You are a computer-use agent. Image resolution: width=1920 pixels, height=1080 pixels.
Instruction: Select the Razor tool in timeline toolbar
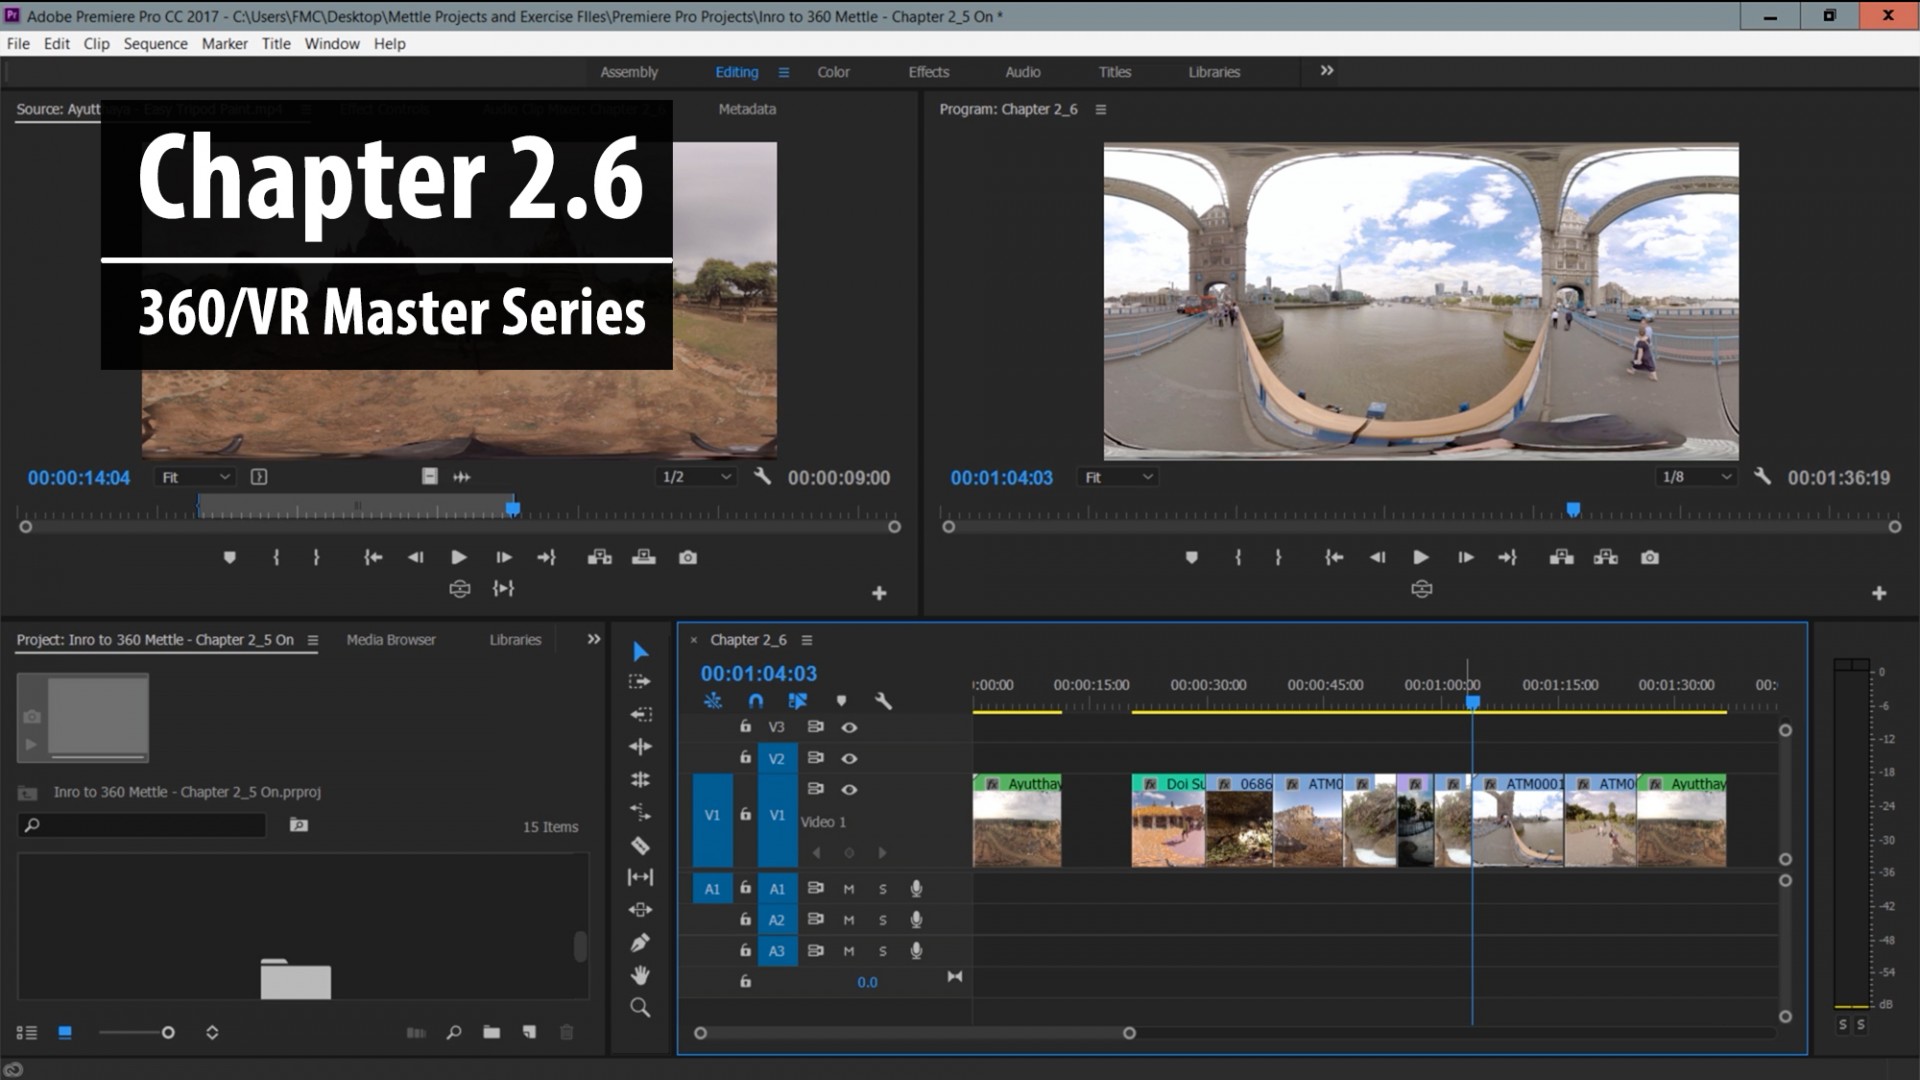pyautogui.click(x=641, y=845)
